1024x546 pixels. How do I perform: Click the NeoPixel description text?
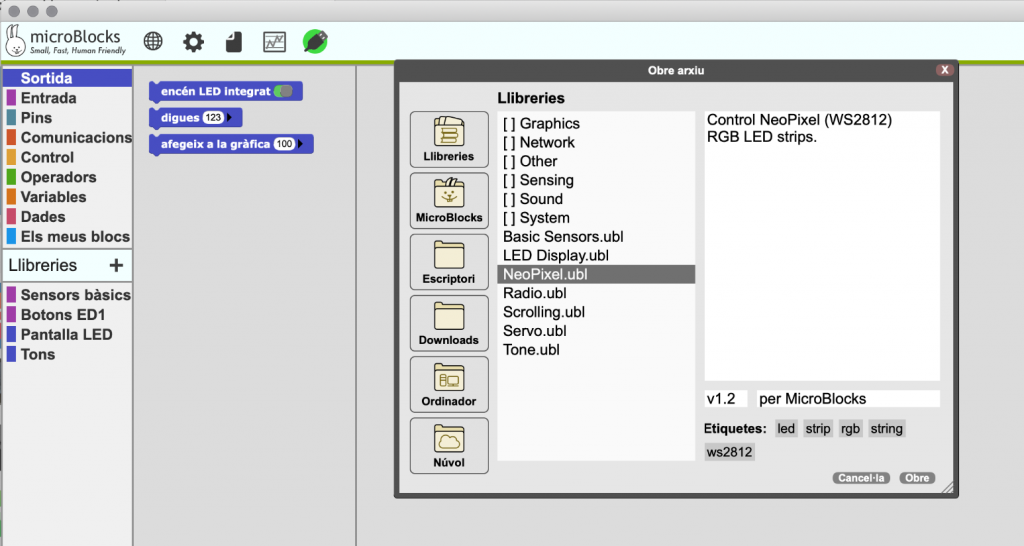tap(799, 128)
